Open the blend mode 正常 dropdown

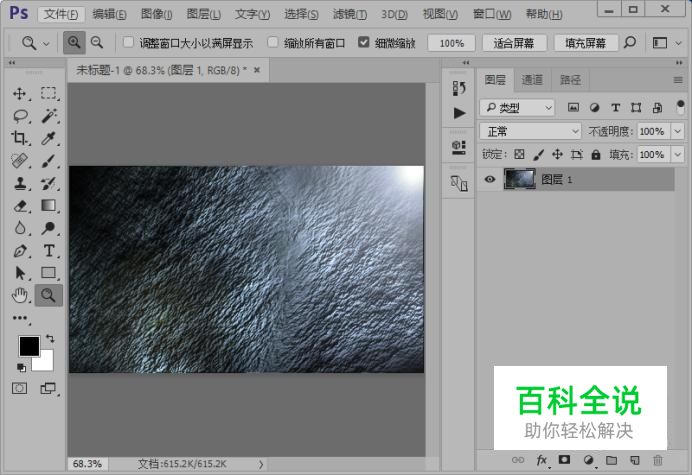(x=530, y=131)
